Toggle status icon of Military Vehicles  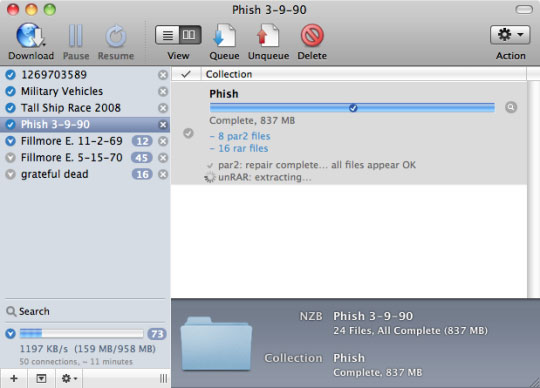click(11, 91)
